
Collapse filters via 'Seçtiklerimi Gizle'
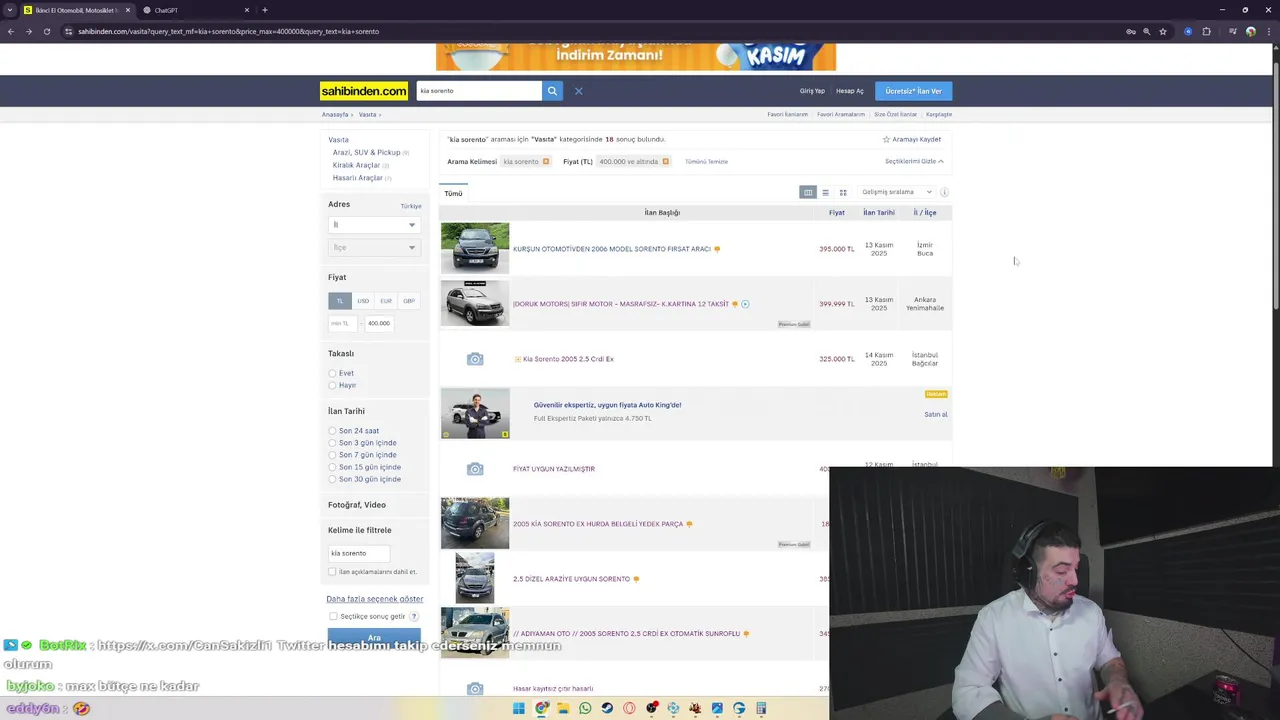coord(914,161)
